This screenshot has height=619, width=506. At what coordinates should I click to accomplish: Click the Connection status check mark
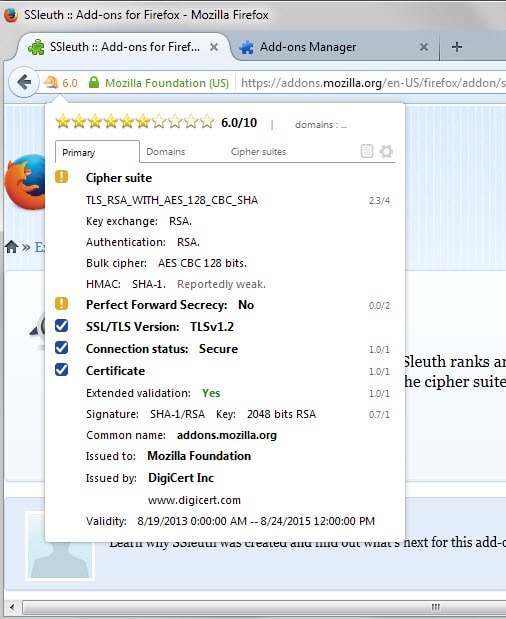[62, 348]
